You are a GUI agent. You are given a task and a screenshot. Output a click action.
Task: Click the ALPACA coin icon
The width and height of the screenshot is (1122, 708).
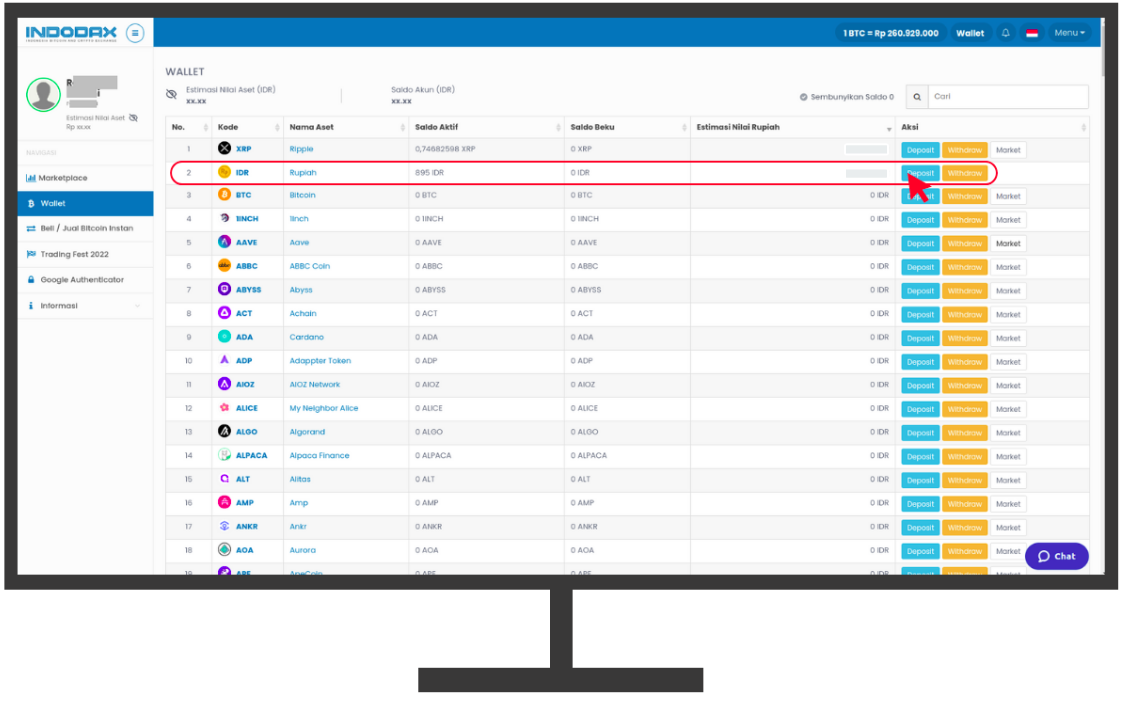pos(224,455)
